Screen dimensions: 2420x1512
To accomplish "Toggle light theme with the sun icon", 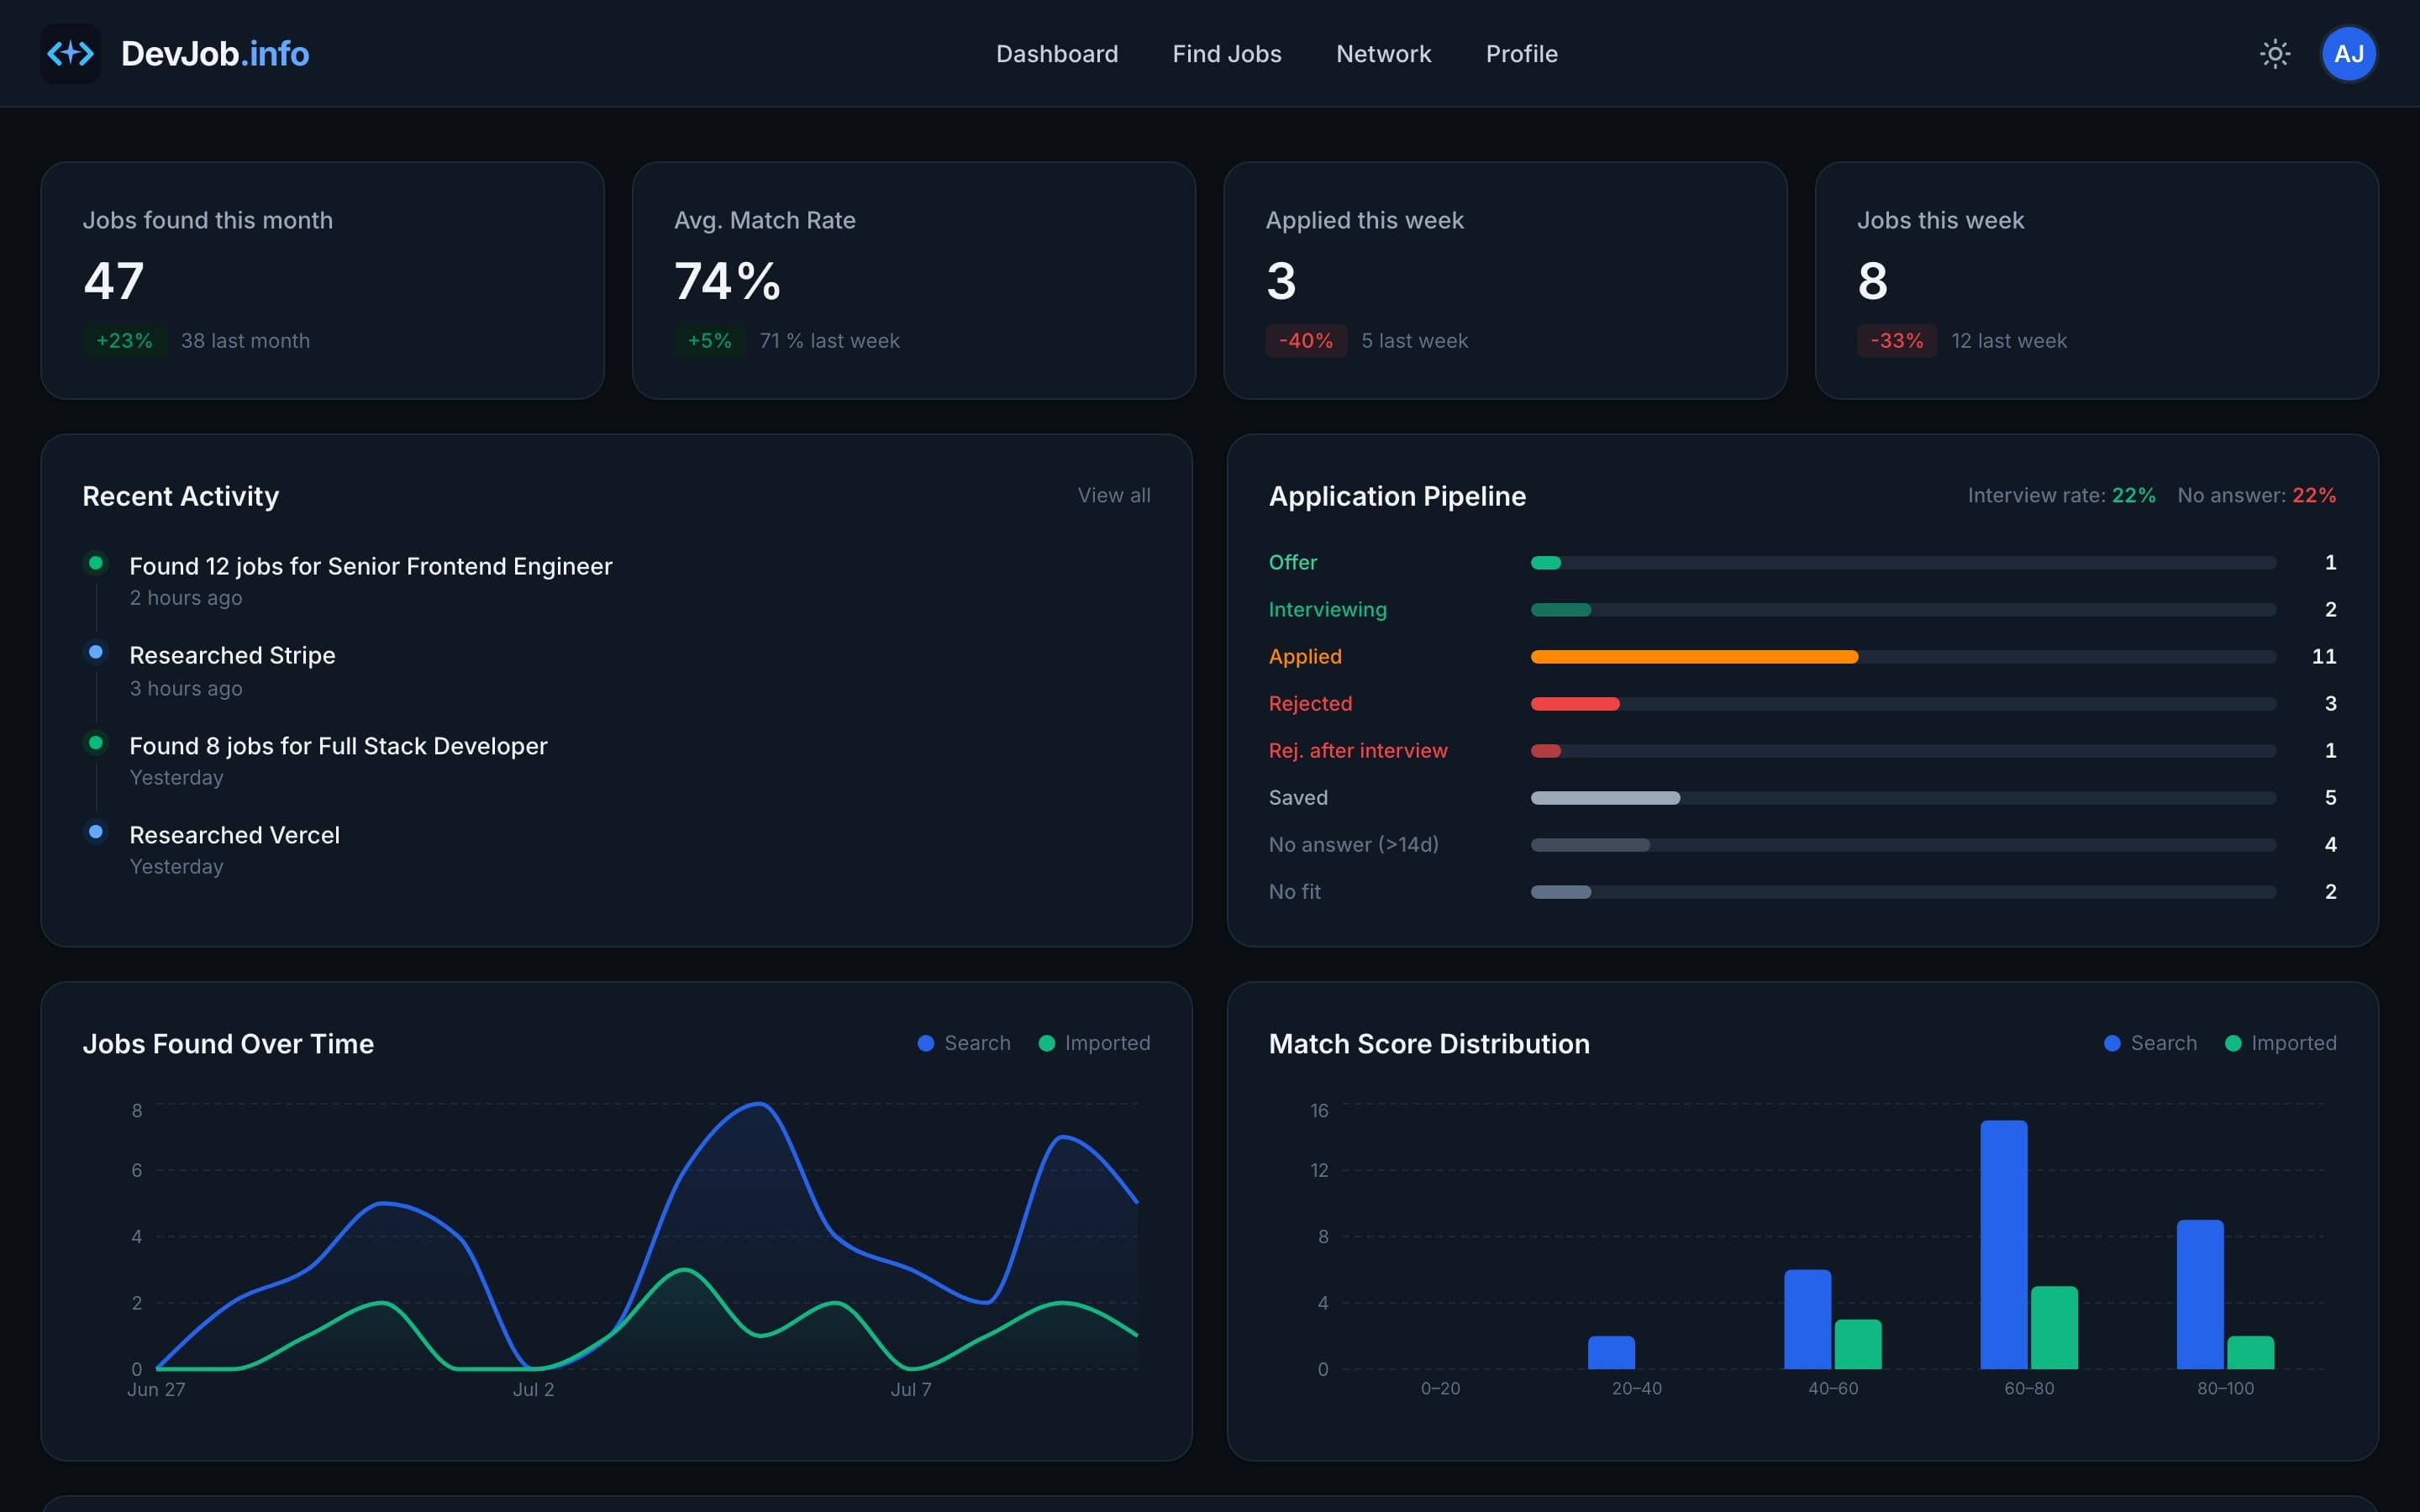I will pyautogui.click(x=2275, y=53).
